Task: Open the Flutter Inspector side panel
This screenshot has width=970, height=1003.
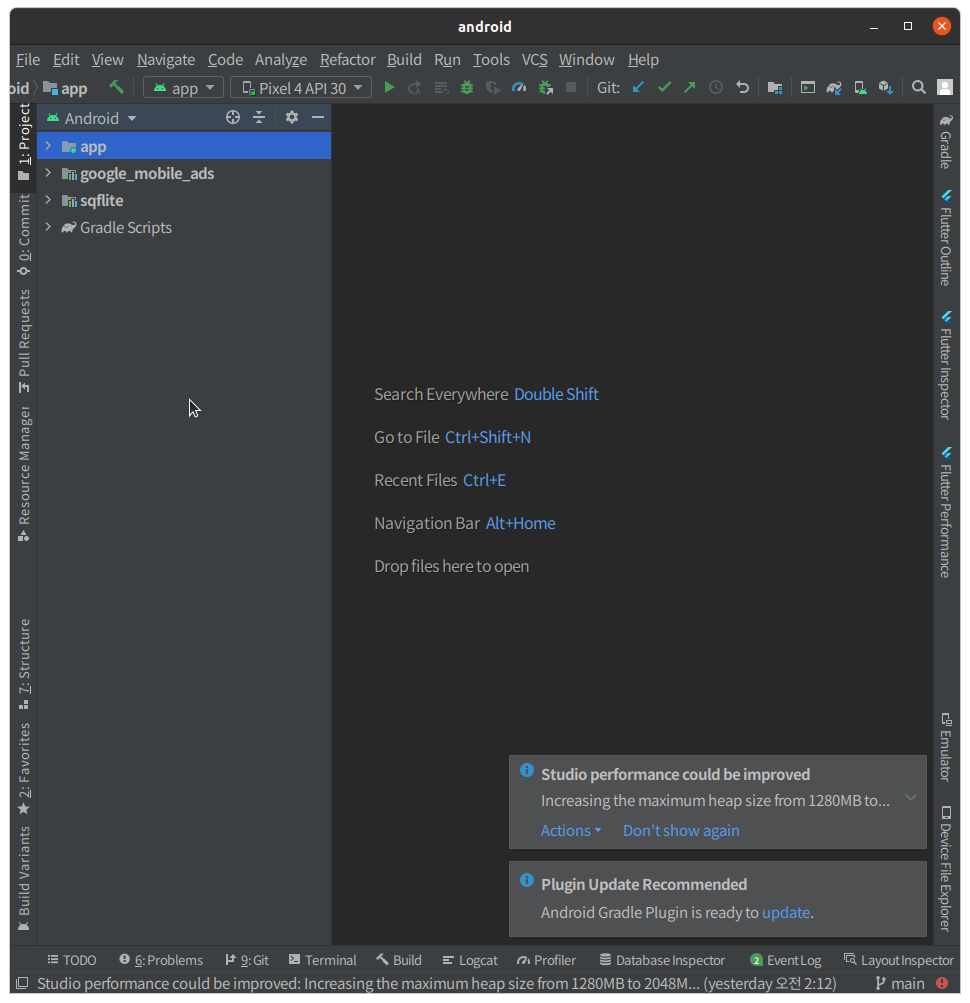Action: pos(946,365)
